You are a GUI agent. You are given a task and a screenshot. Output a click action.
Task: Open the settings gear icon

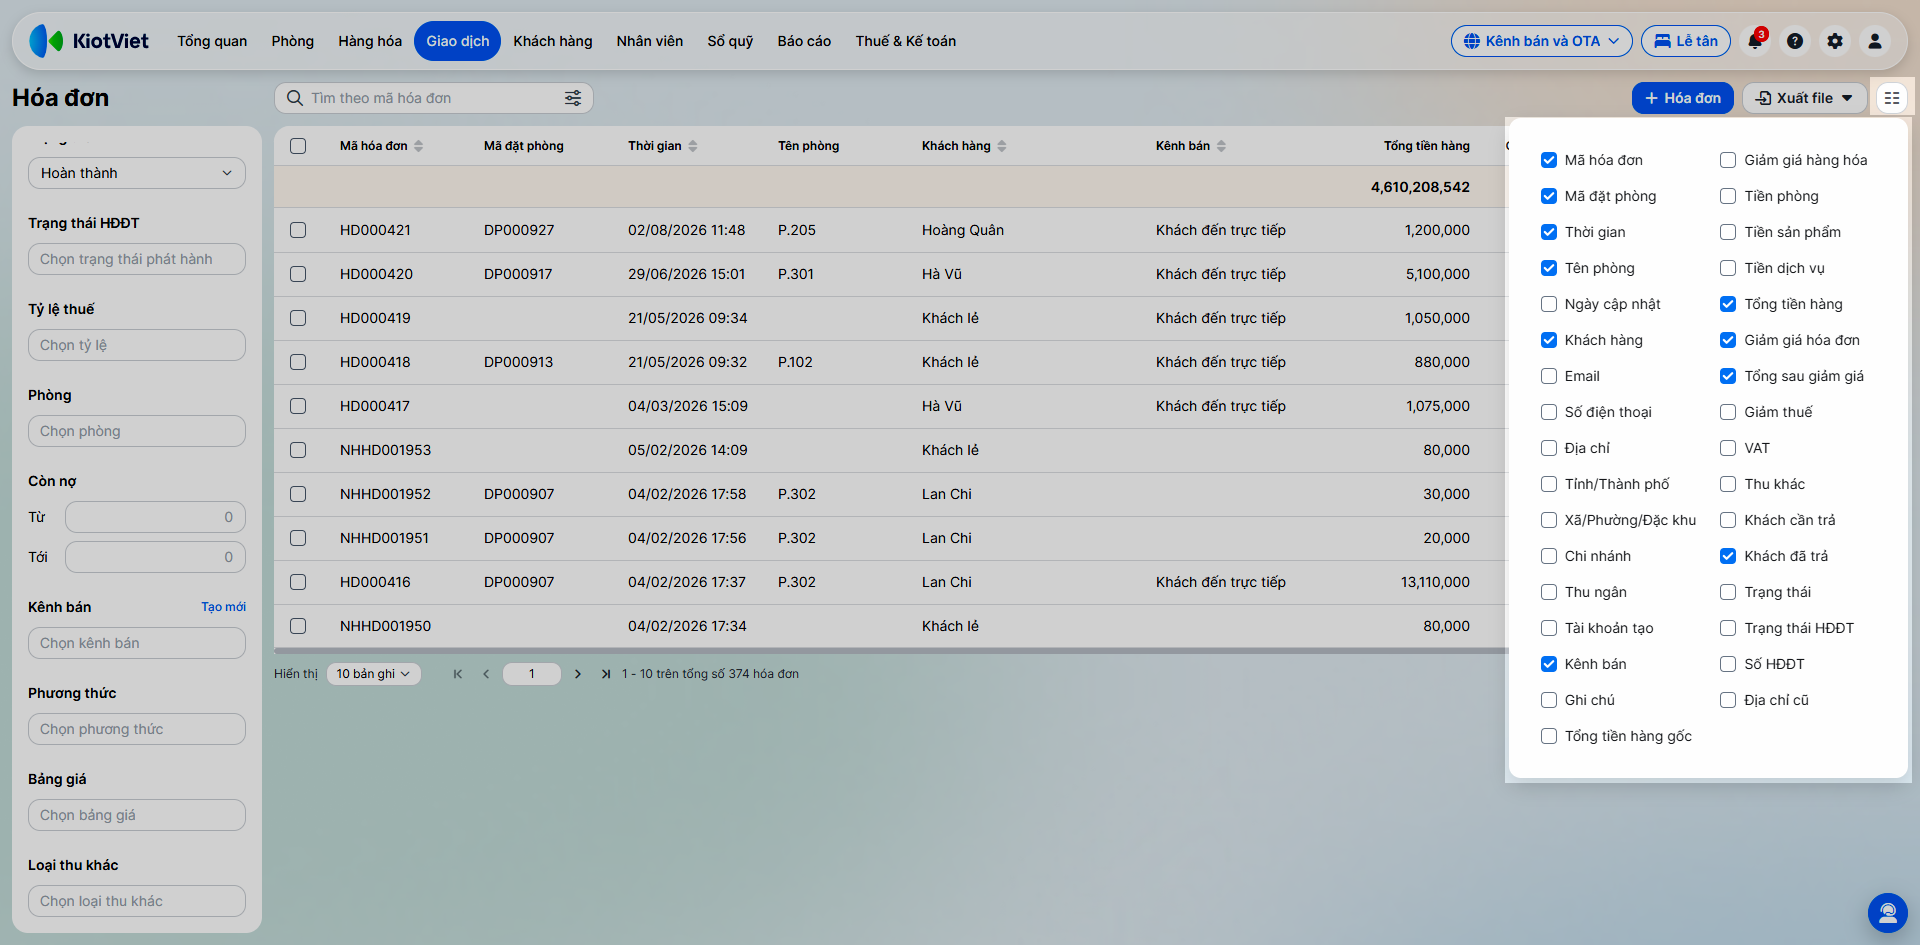[x=1835, y=41]
